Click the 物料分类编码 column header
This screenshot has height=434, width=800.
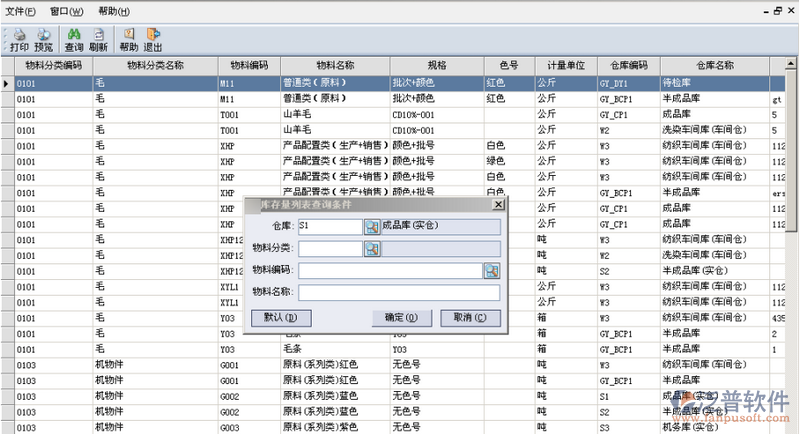click(53, 64)
